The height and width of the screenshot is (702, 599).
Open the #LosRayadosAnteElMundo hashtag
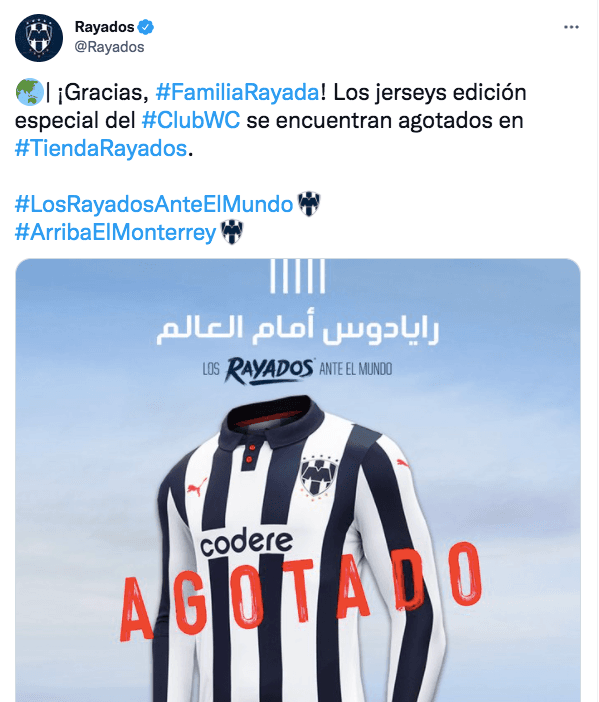[x=154, y=204]
